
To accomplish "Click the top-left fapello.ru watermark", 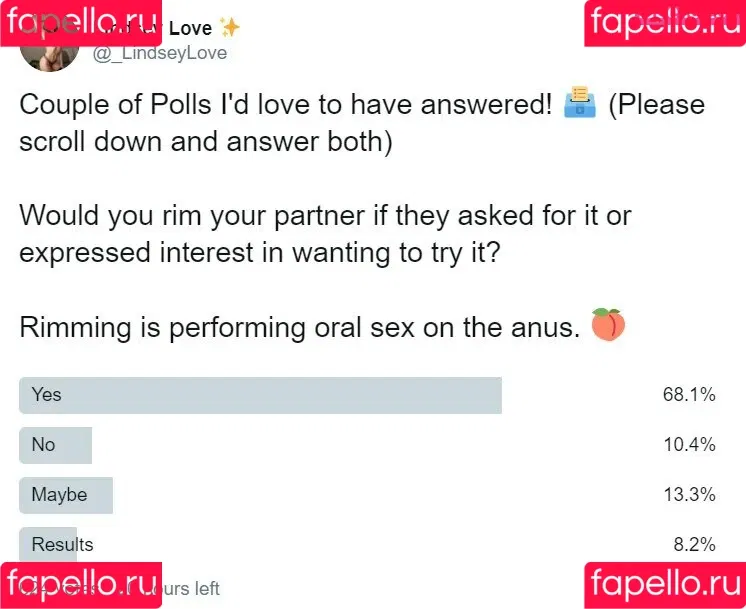I will pyautogui.click(x=81, y=23).
